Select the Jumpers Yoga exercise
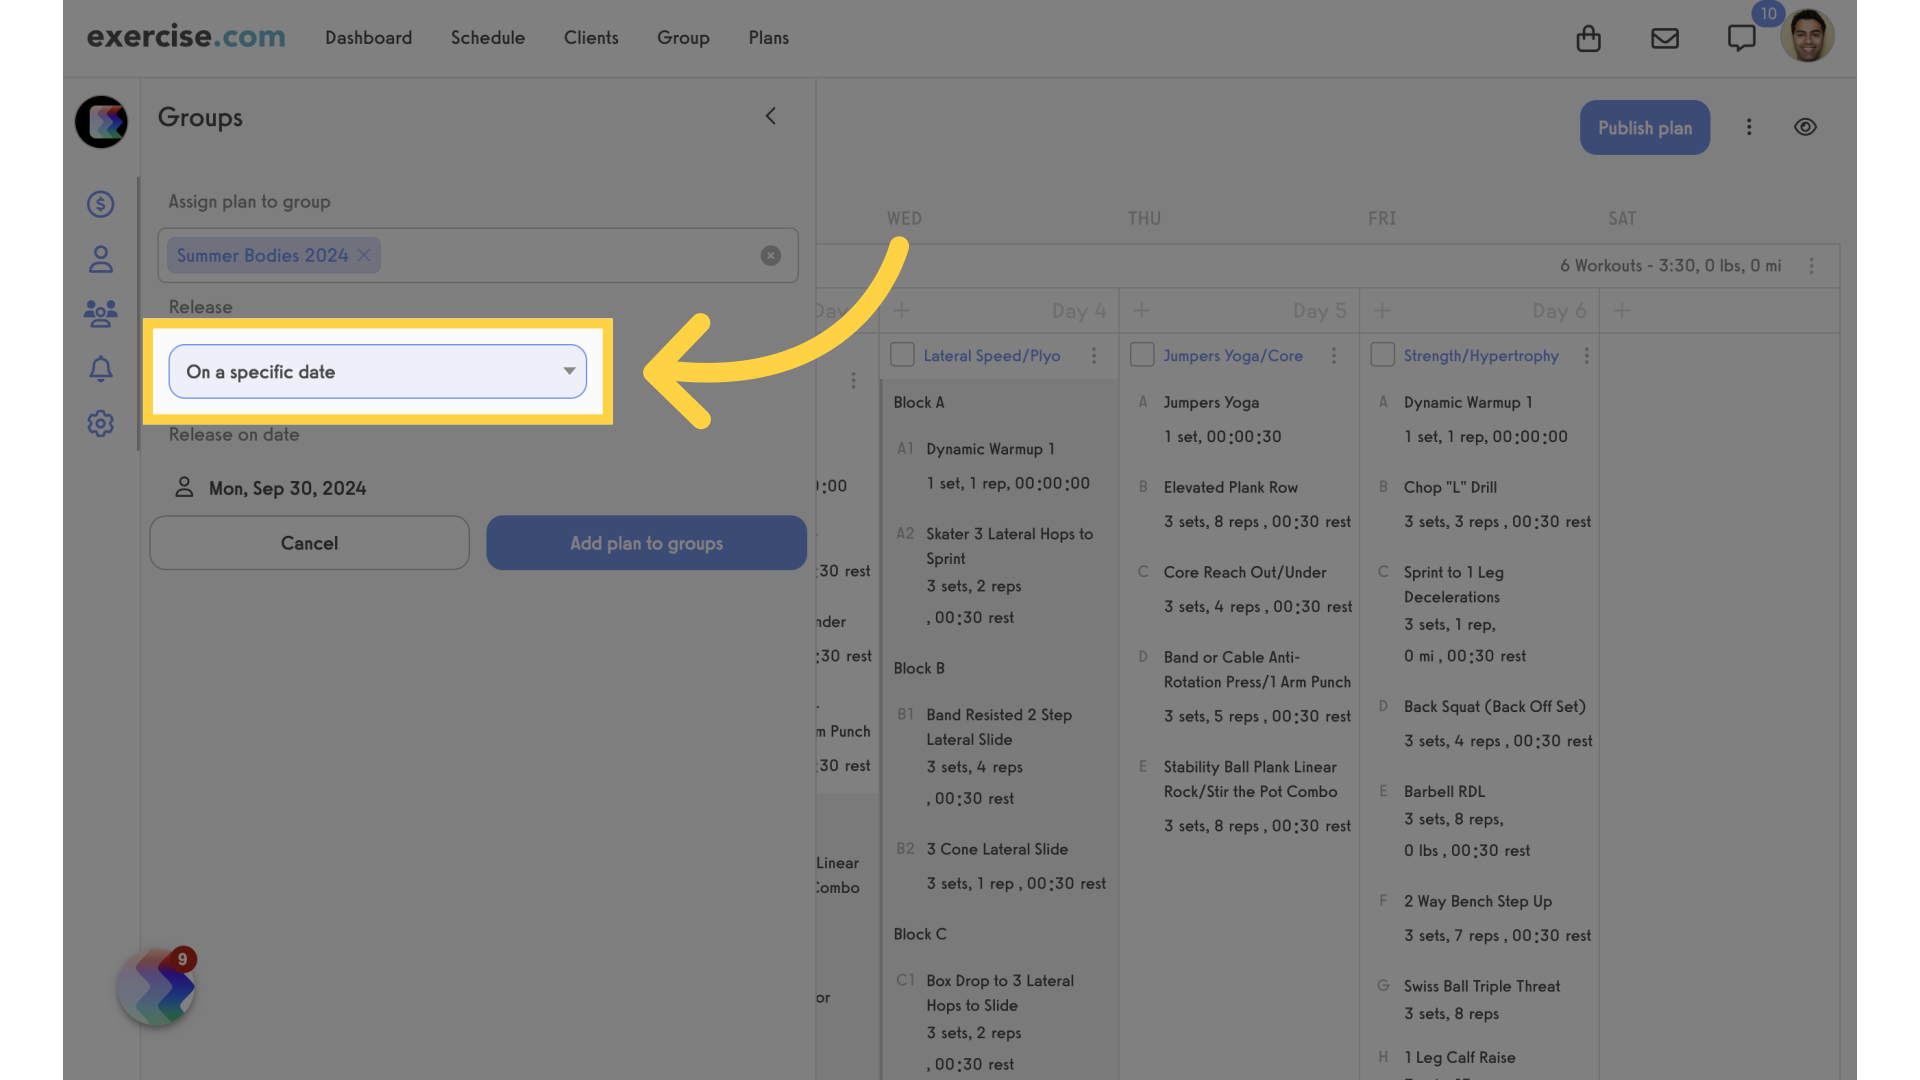1920x1080 pixels. (1211, 403)
